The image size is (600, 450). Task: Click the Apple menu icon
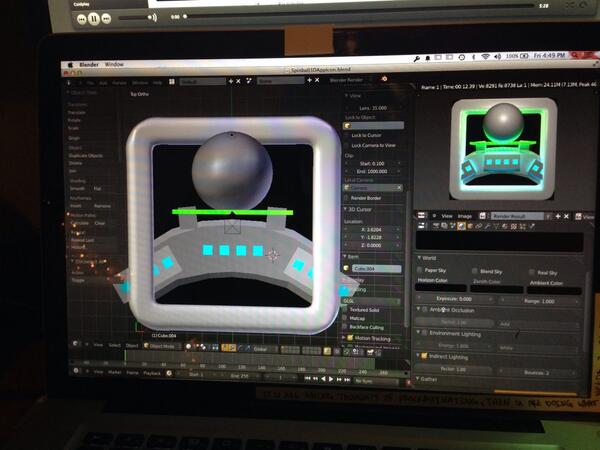70,65
